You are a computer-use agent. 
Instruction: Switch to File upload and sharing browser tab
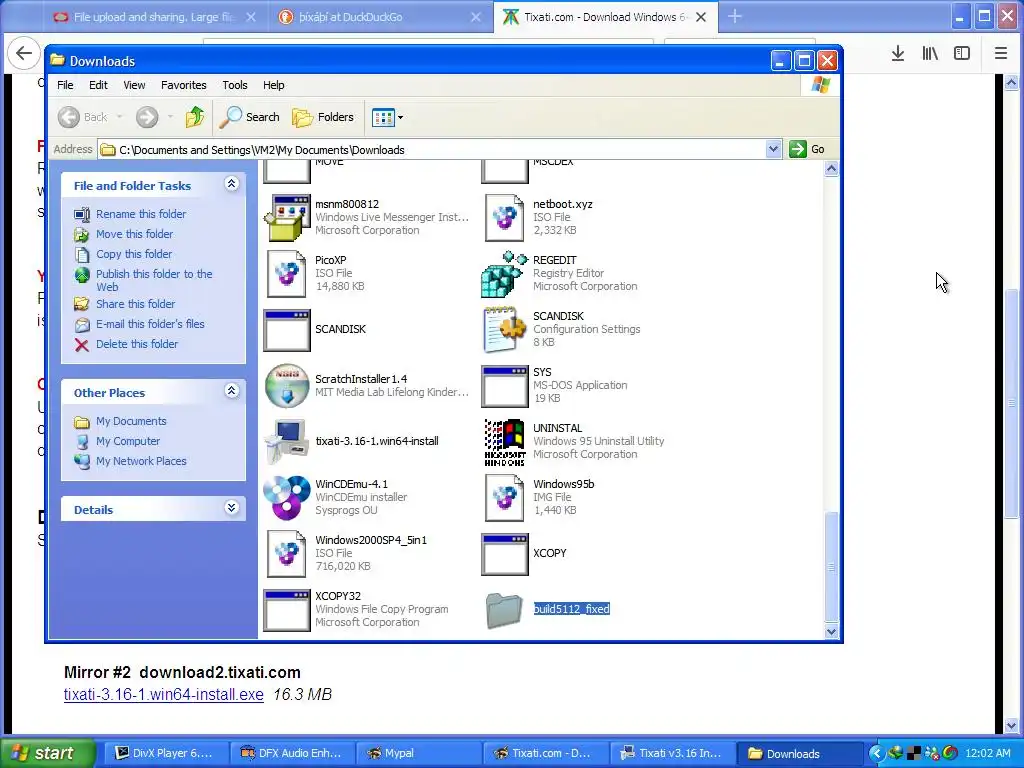[x=155, y=17]
